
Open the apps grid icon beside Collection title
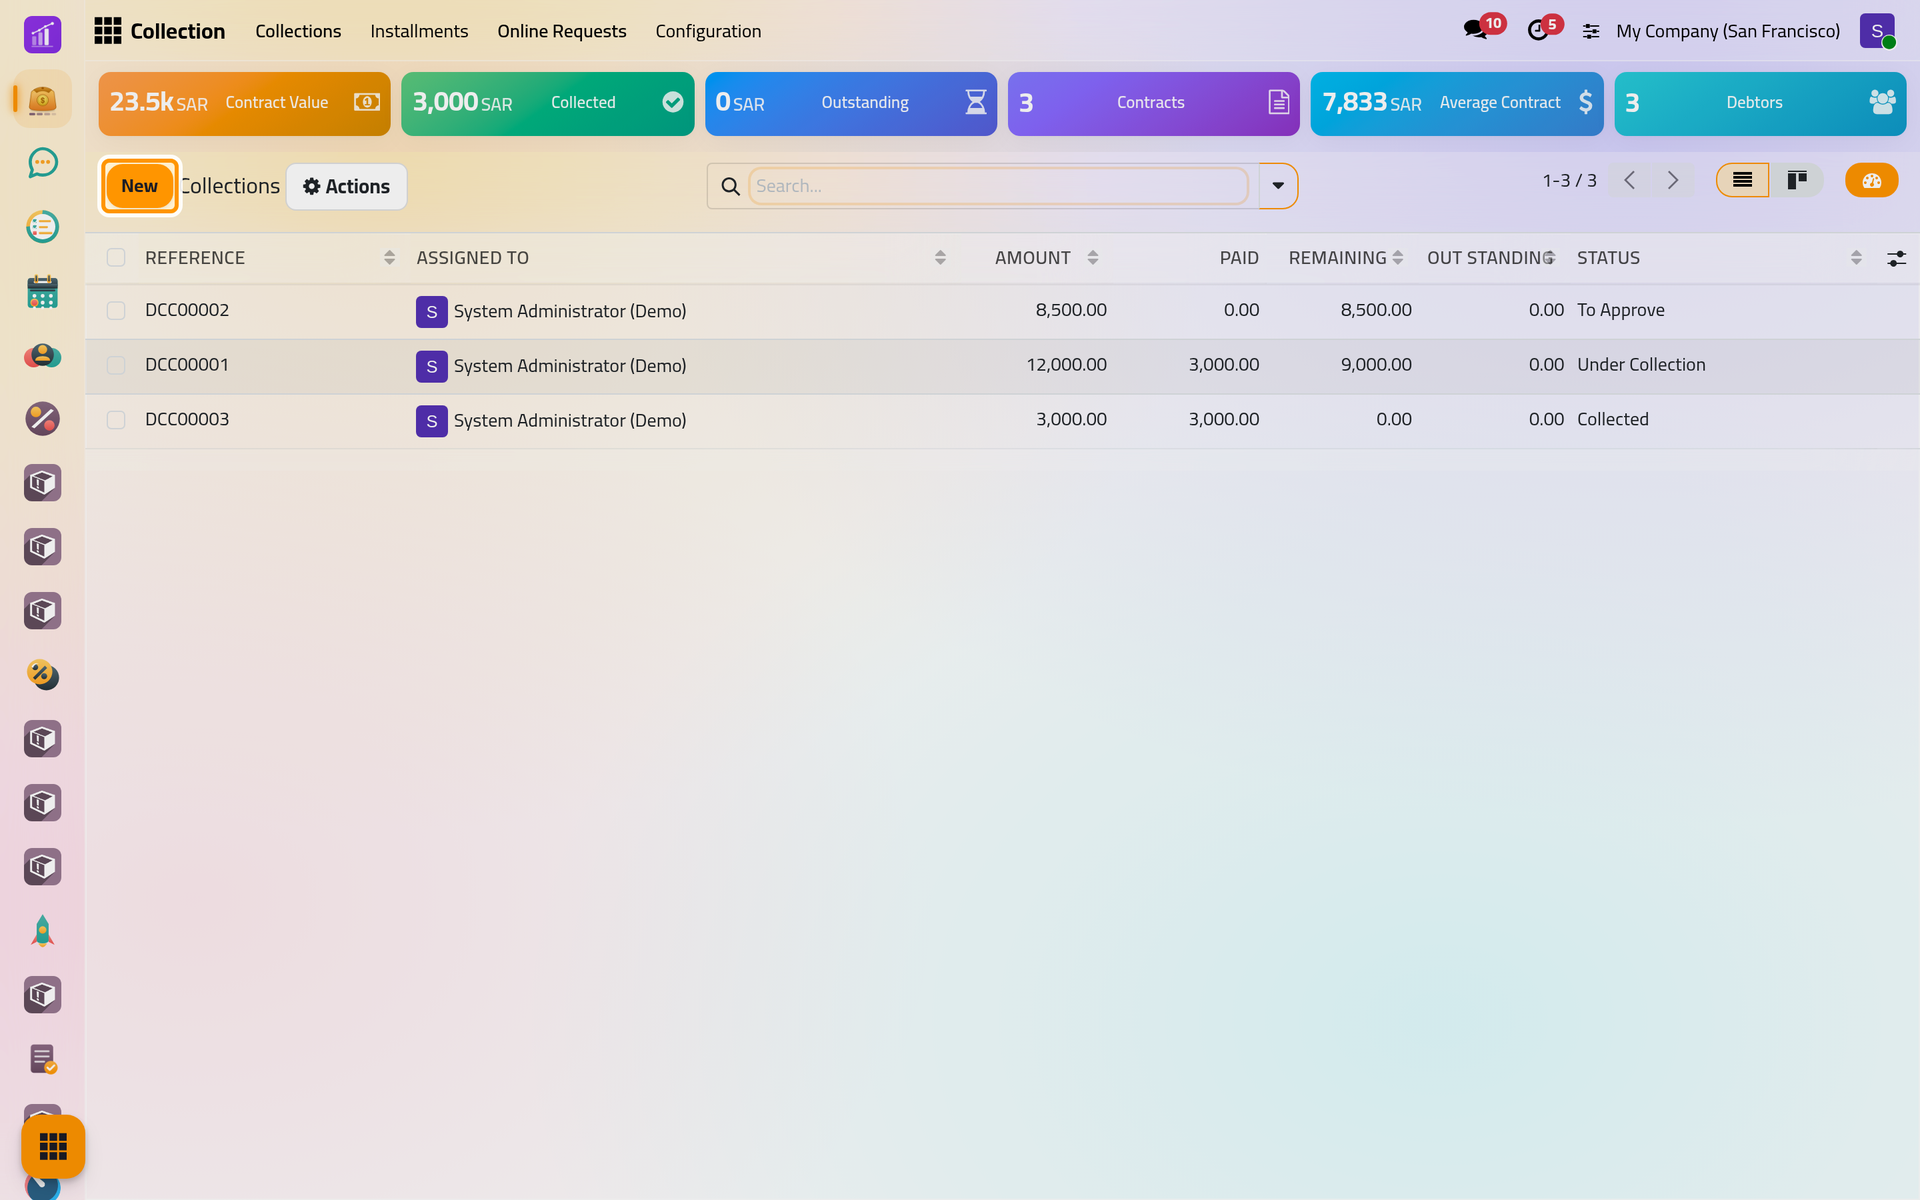click(107, 31)
